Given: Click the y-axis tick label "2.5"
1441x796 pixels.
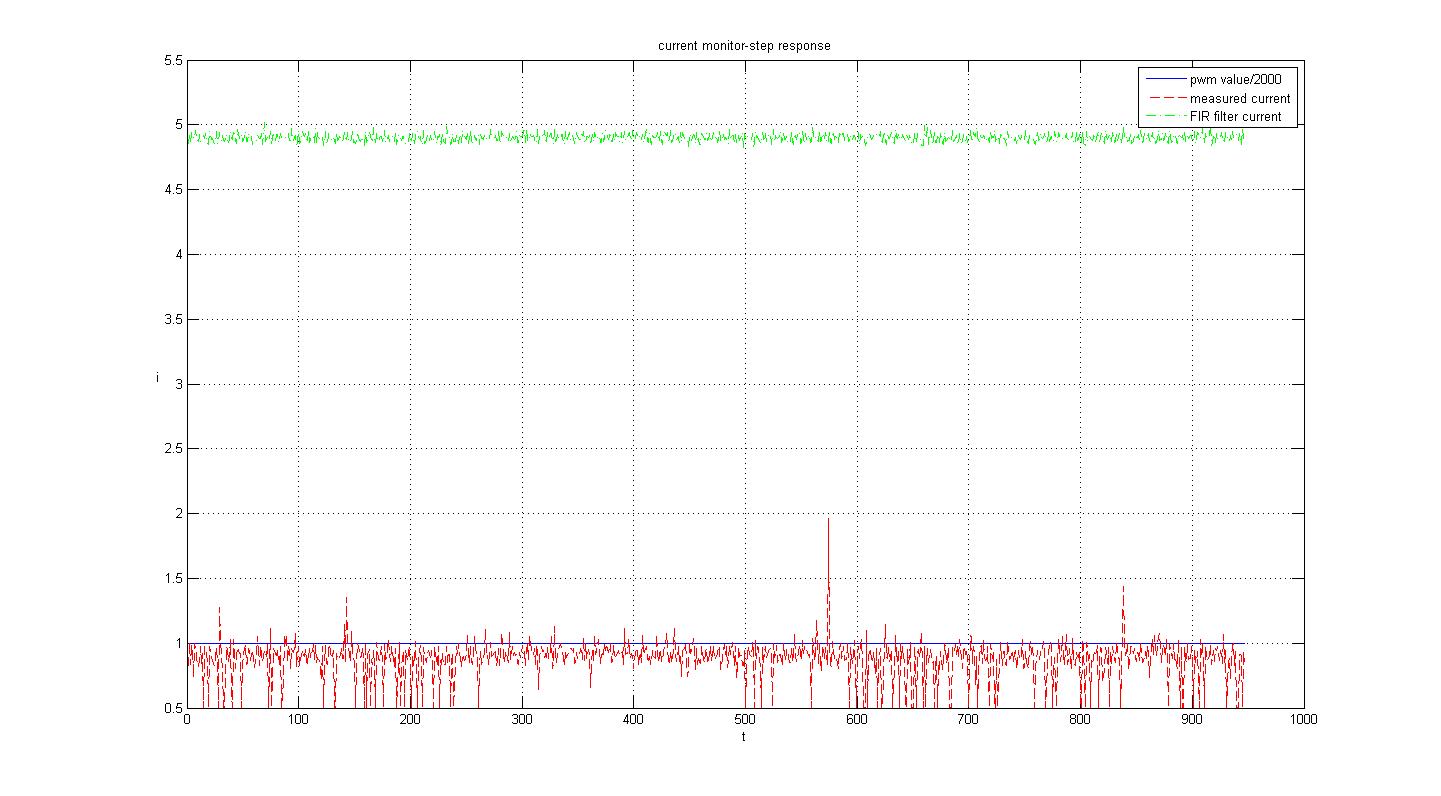Looking at the screenshot, I should click(x=174, y=449).
